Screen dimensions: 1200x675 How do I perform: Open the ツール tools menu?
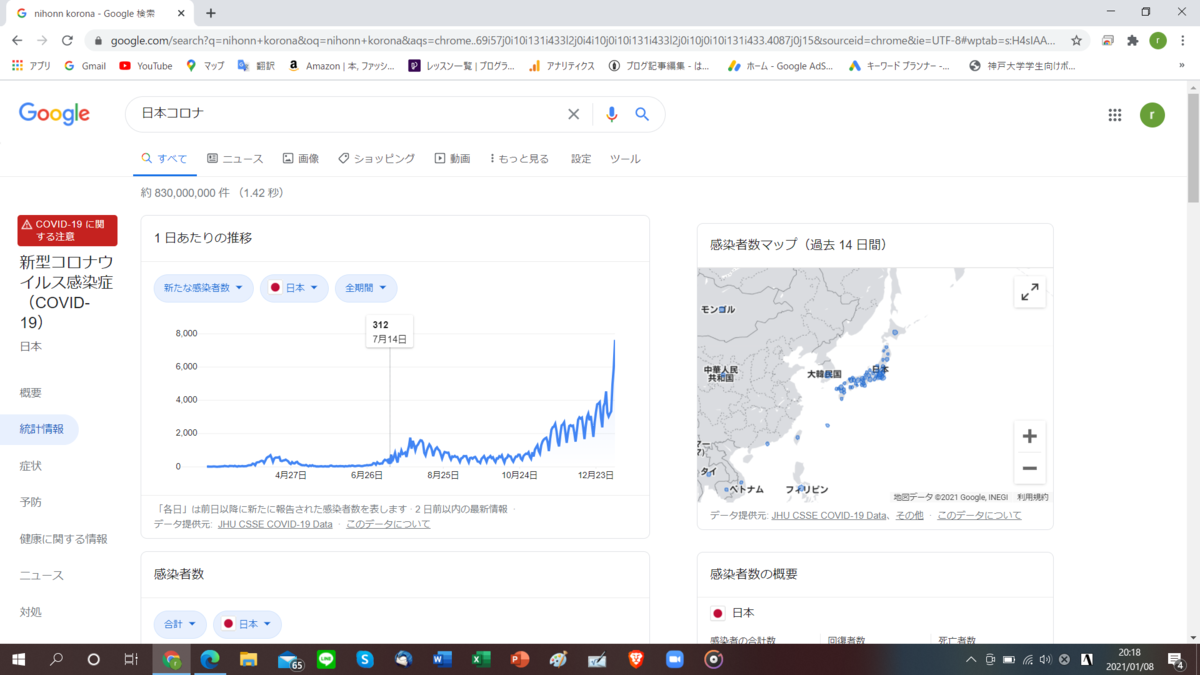625,159
